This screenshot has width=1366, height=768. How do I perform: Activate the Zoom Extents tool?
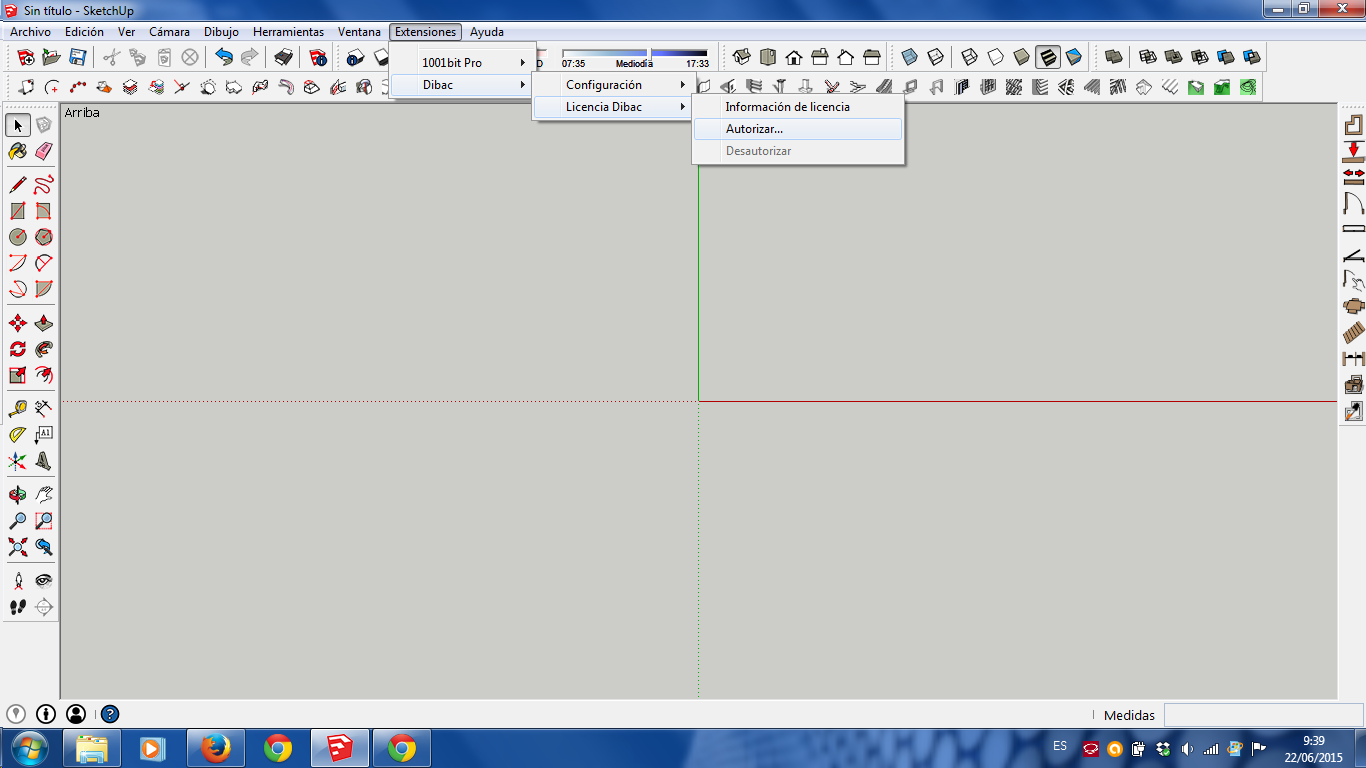[x=18, y=547]
